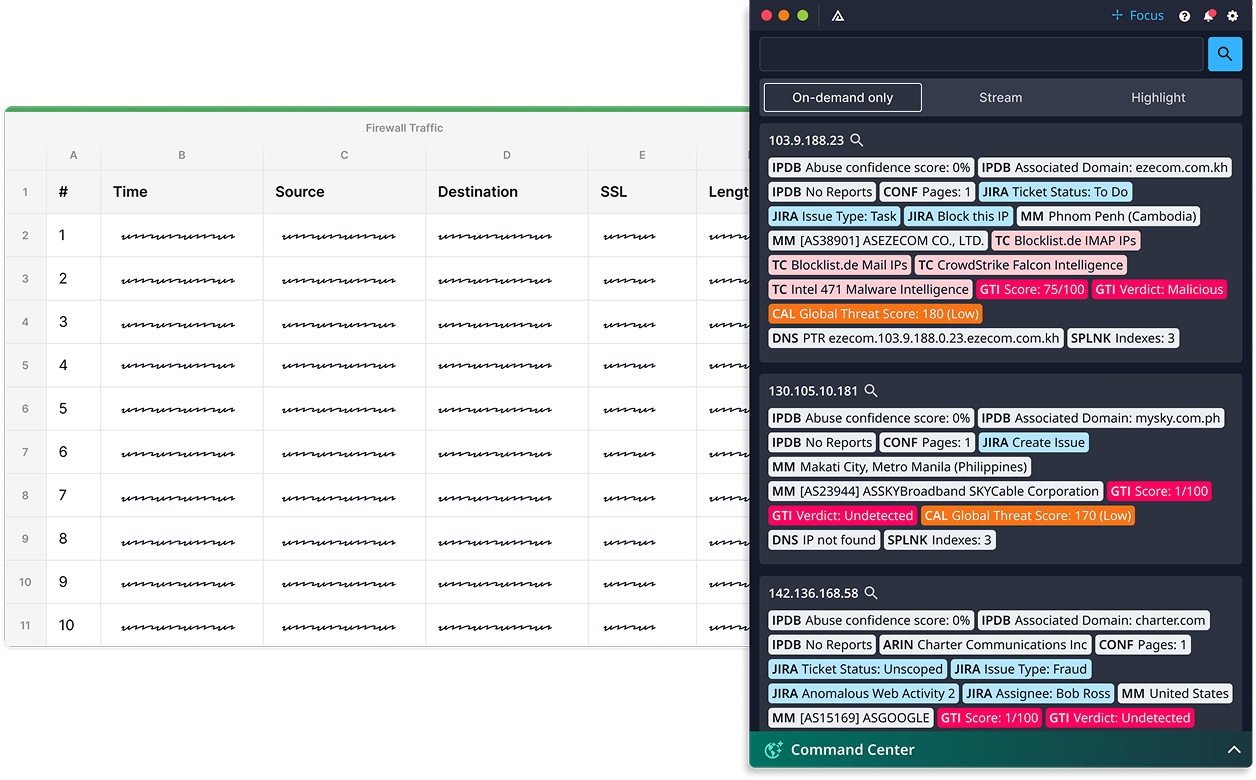Click the blue search button
The image size is (1256, 780).
pyautogui.click(x=1225, y=54)
